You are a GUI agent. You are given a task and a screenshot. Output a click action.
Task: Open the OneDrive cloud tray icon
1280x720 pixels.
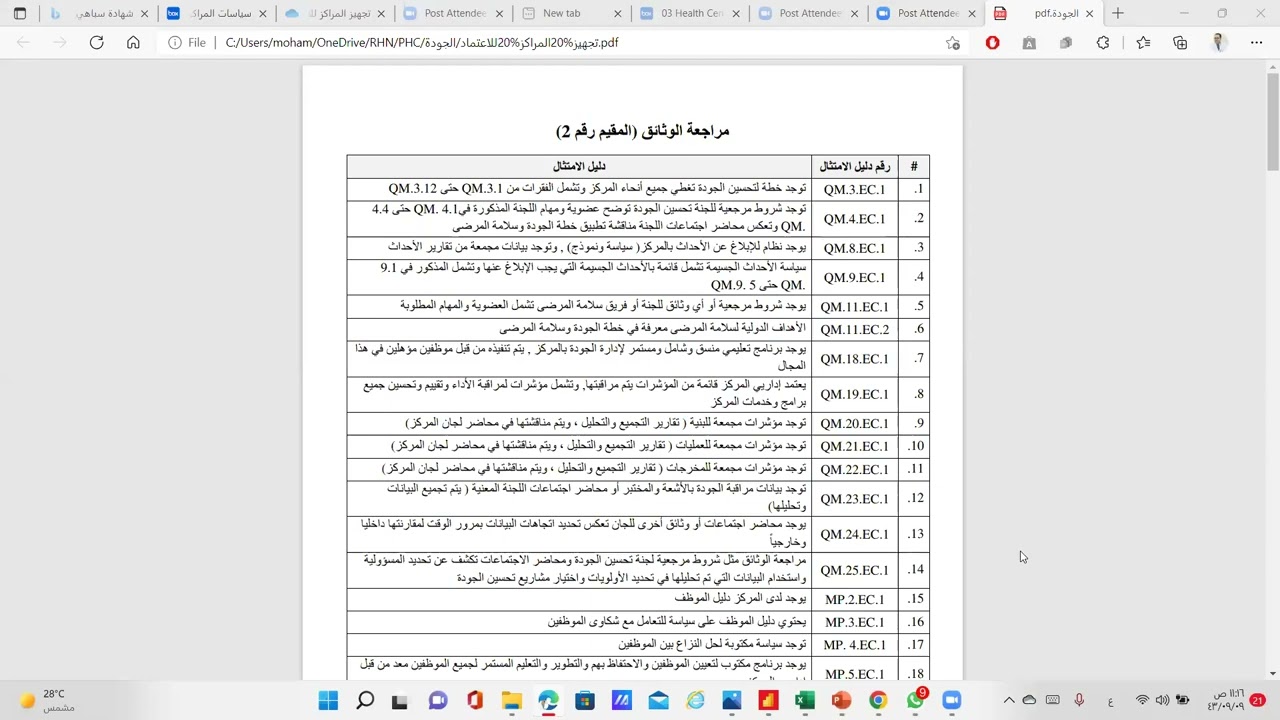[x=1029, y=701]
